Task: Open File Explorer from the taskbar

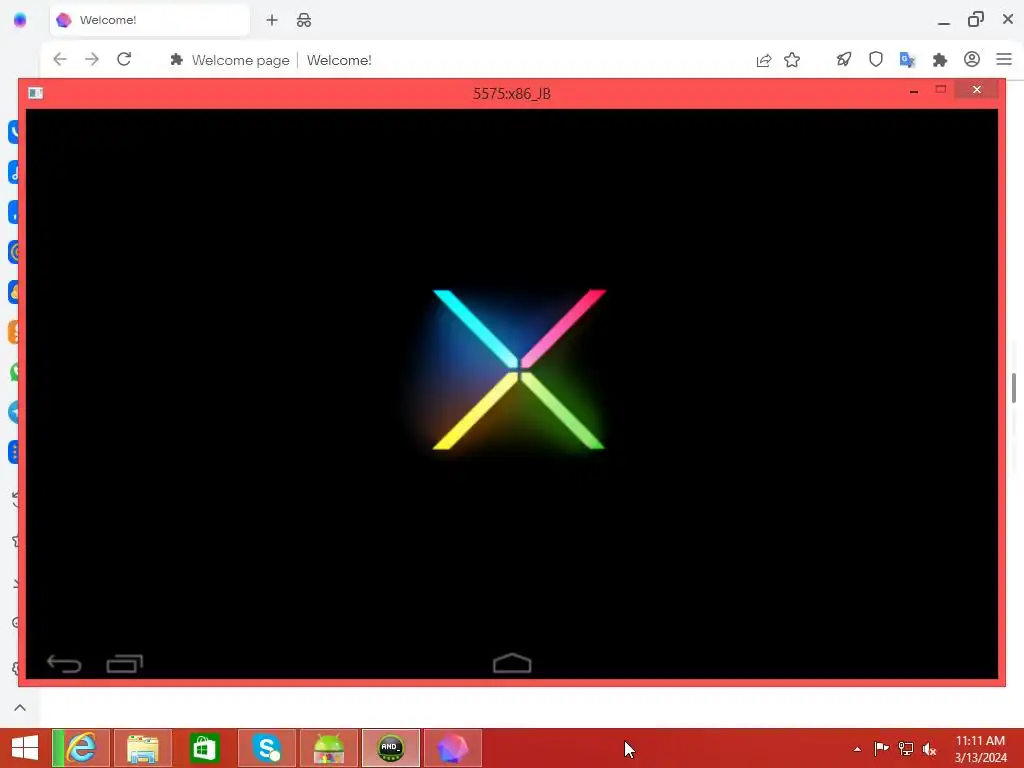Action: tap(143, 748)
